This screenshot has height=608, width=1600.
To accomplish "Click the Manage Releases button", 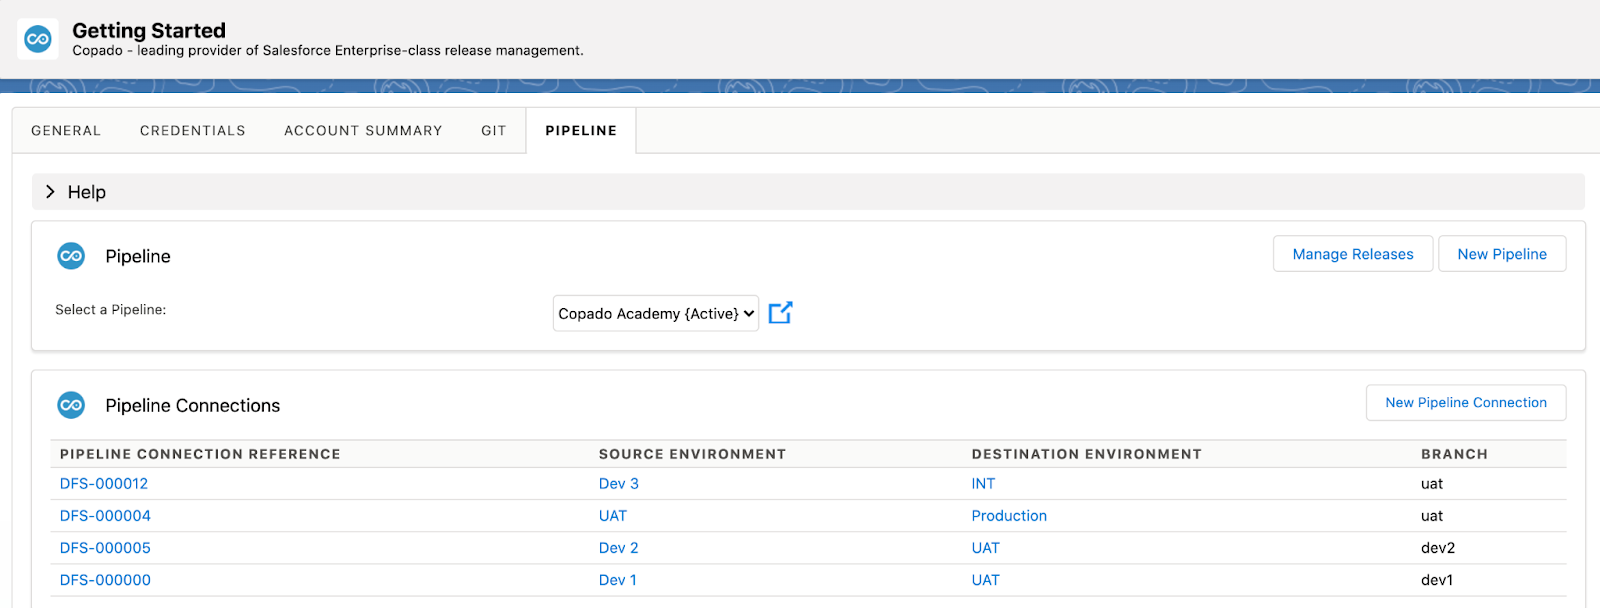I will pos(1353,254).
